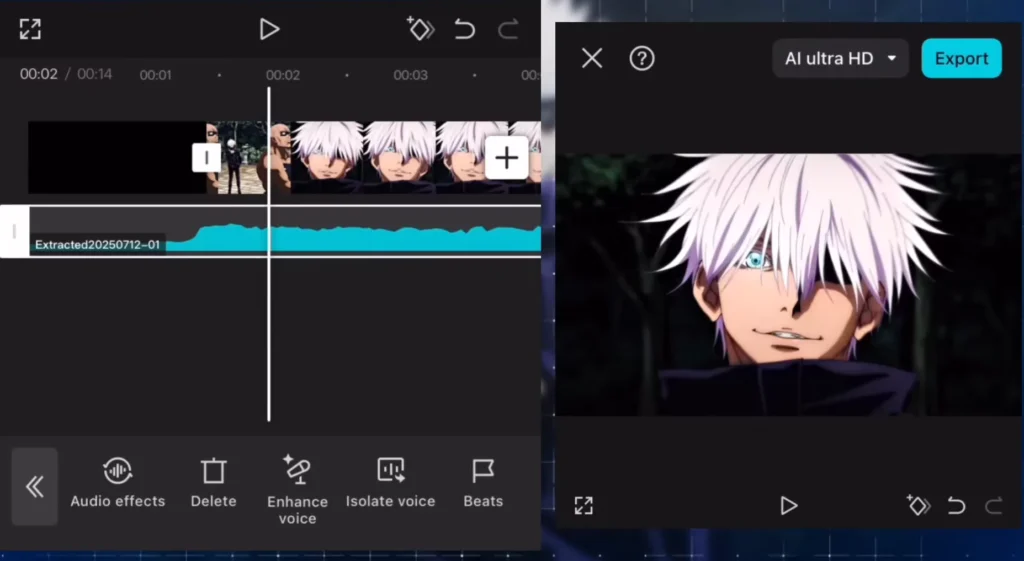Go back with the double chevron button

[x=35, y=487]
